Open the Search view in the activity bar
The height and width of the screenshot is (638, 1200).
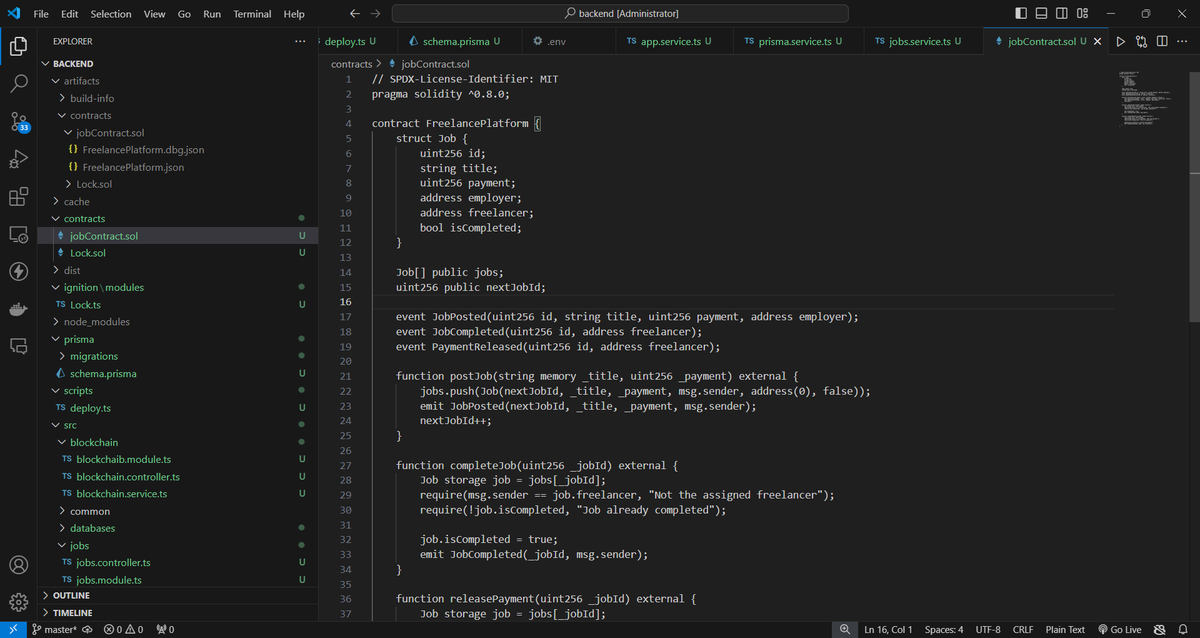click(18, 83)
